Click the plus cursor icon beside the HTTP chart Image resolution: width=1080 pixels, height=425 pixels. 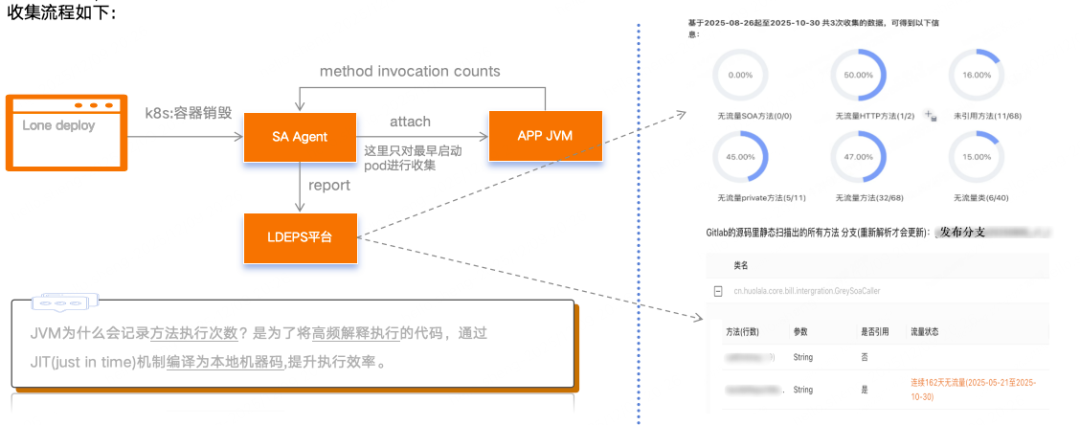(x=930, y=115)
